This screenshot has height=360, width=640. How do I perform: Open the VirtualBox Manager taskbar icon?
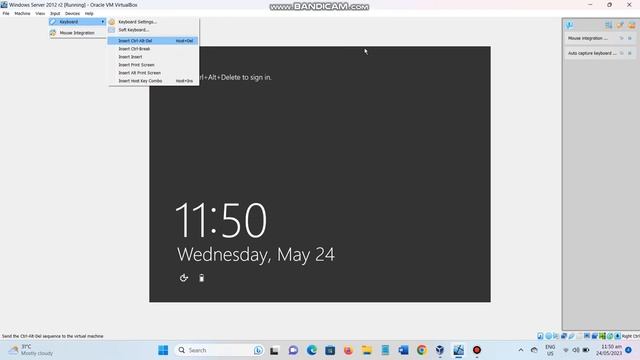440,350
